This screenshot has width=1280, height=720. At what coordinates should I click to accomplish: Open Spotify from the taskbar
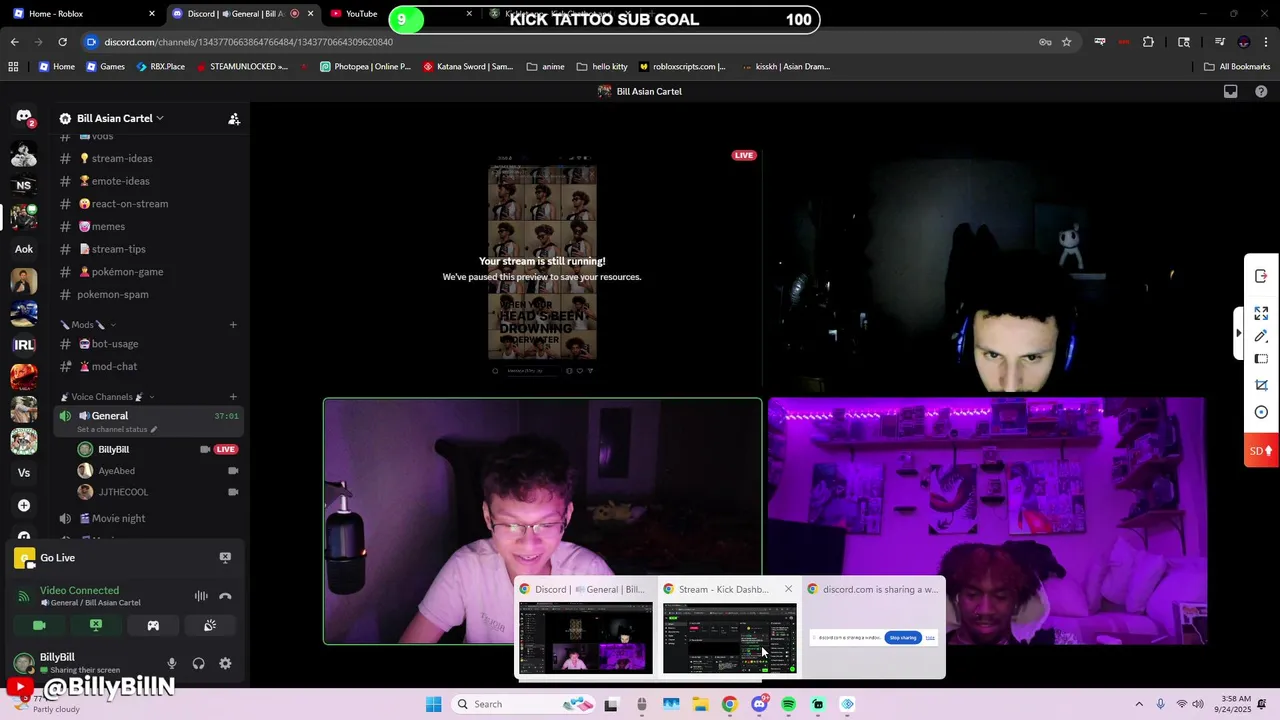tap(788, 704)
